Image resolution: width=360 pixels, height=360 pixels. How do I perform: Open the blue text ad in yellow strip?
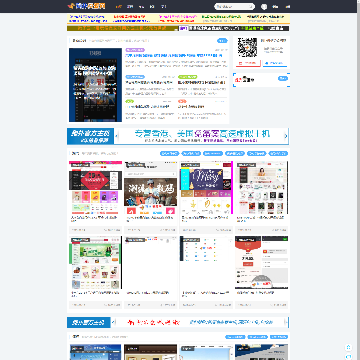tap(88, 18)
